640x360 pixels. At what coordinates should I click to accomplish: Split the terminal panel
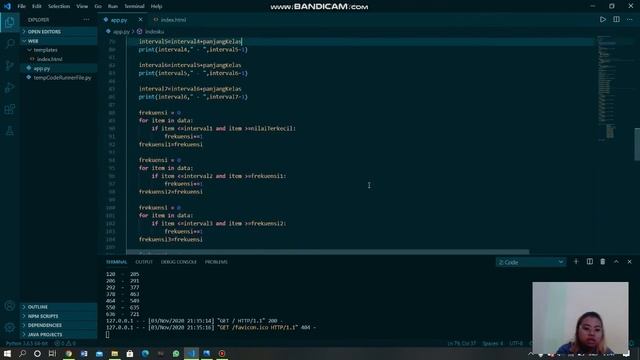pyautogui.click(x=589, y=262)
